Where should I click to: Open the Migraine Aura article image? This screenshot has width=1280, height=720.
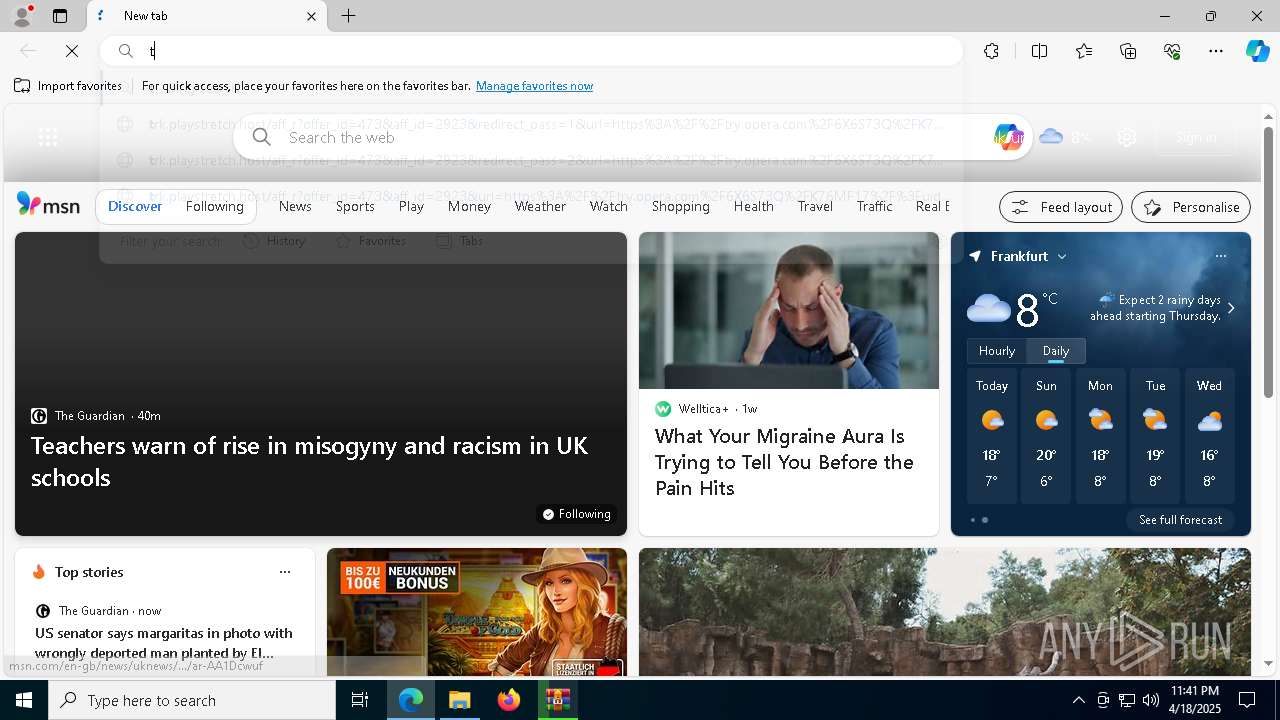pos(789,310)
